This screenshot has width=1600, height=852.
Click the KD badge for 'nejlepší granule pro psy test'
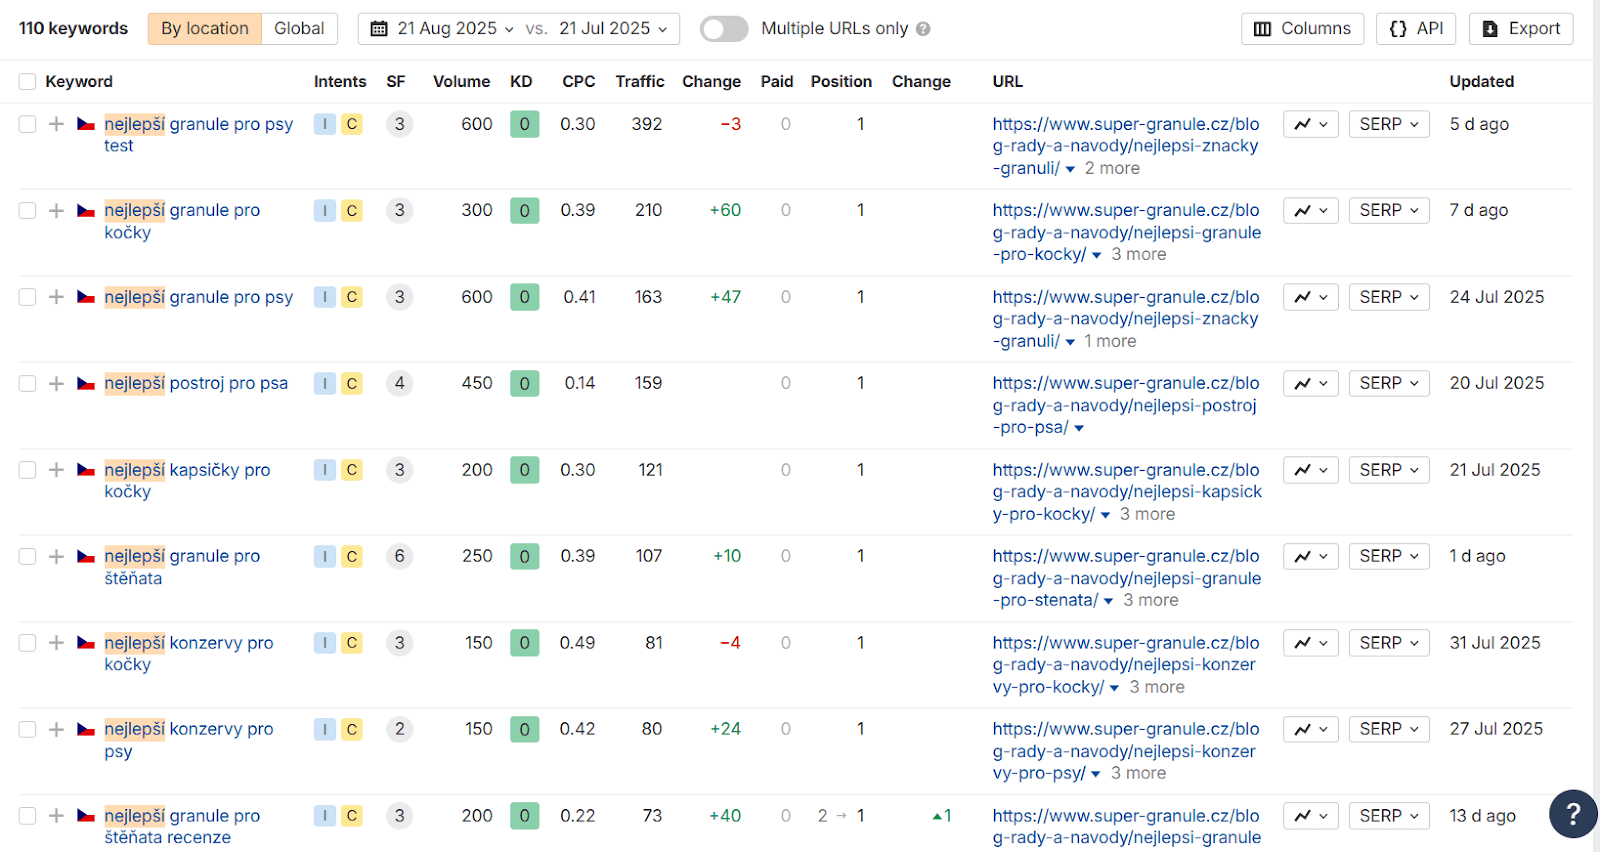click(524, 124)
